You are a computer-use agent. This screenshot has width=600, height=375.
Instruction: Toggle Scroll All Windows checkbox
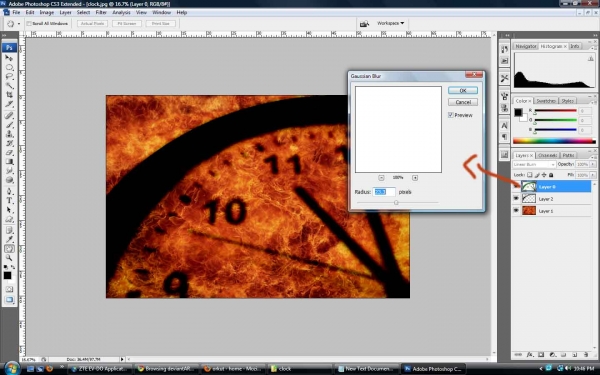click(29, 24)
